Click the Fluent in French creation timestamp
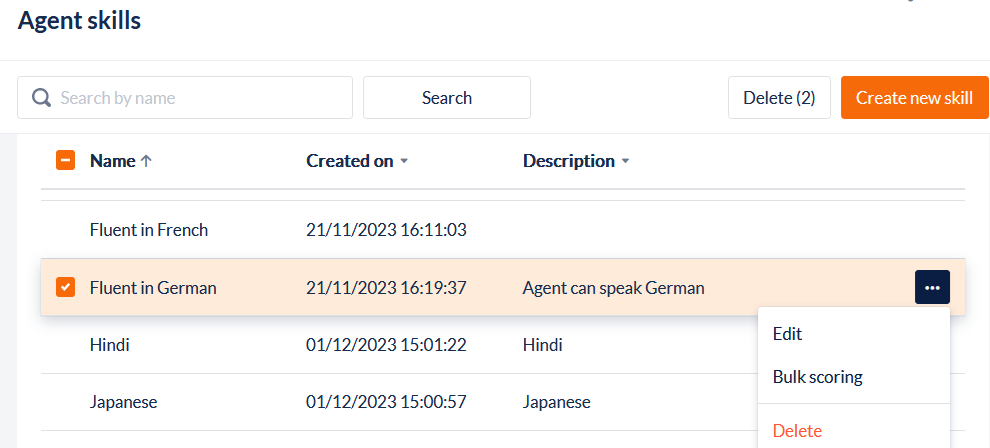 [386, 230]
